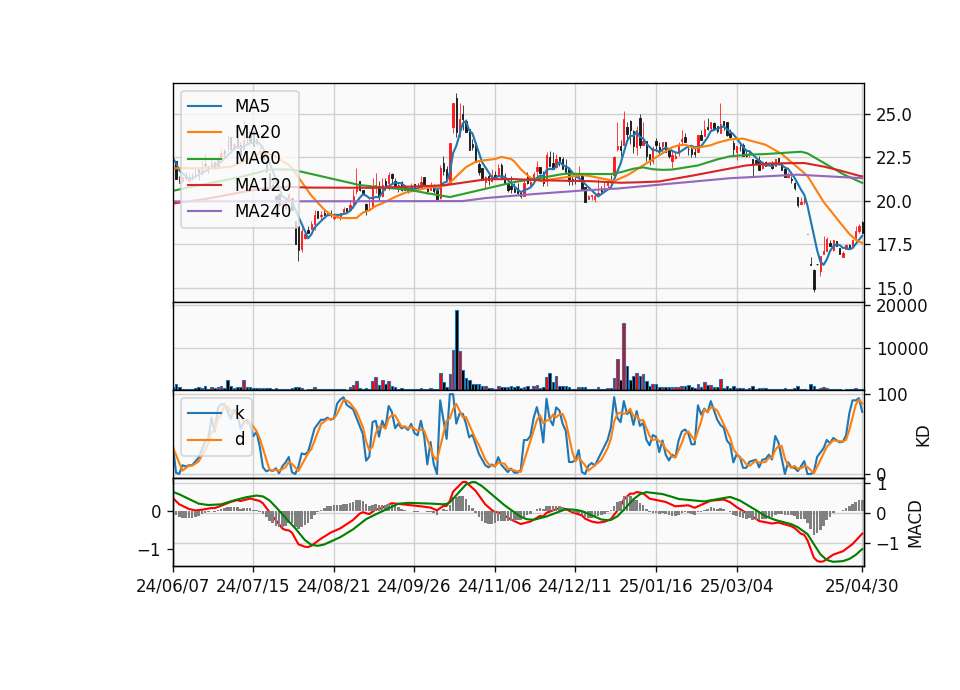Click the 25/01/16 date axis label

[x=656, y=586]
